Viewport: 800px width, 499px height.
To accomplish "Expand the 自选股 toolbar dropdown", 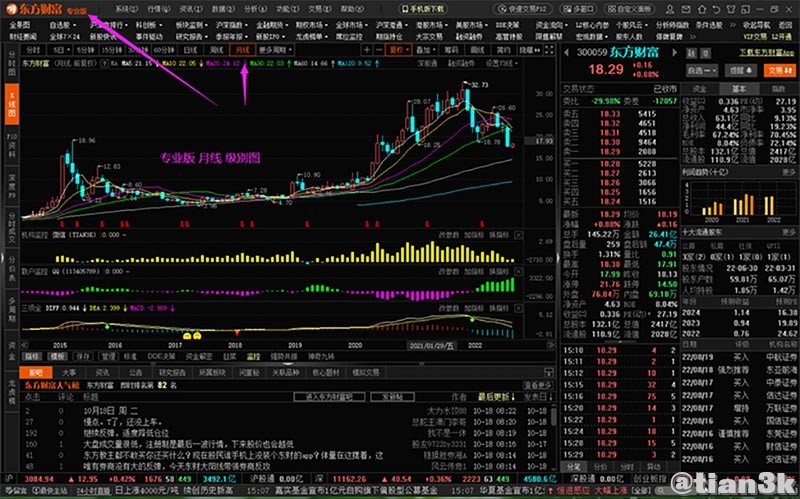I will [63, 24].
